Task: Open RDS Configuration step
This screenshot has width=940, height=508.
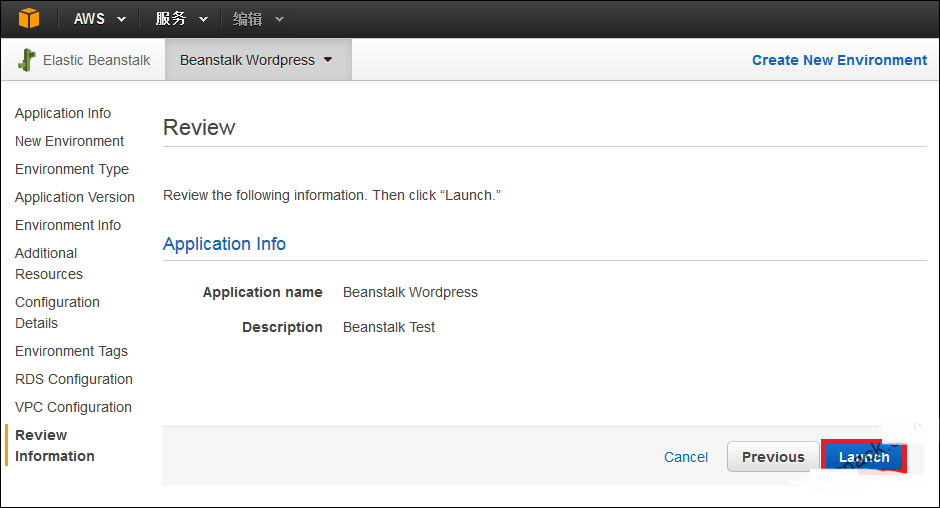Action: click(x=74, y=379)
